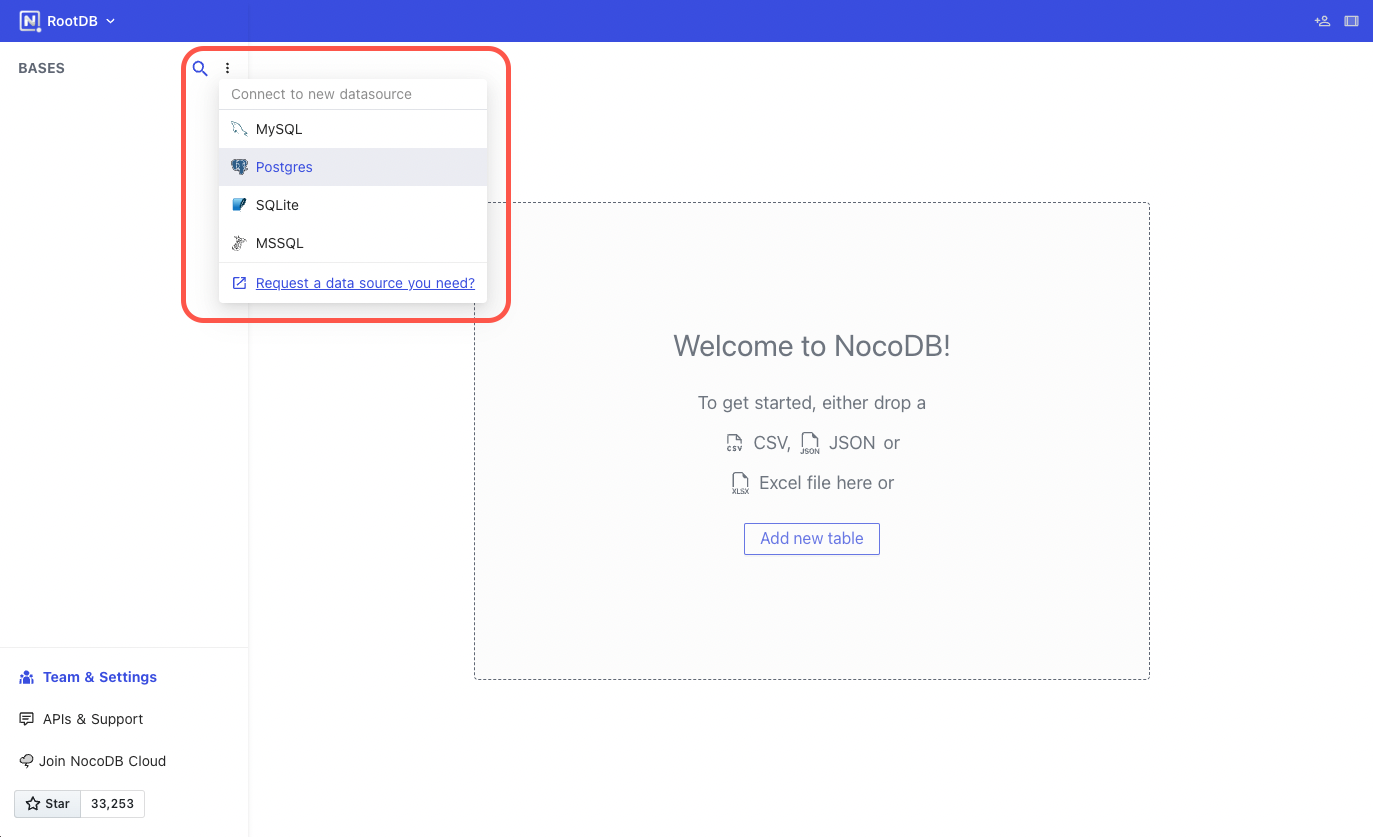This screenshot has height=837, width=1373.
Task: Click the Join NocoDB Cloud icon
Action: point(27,761)
